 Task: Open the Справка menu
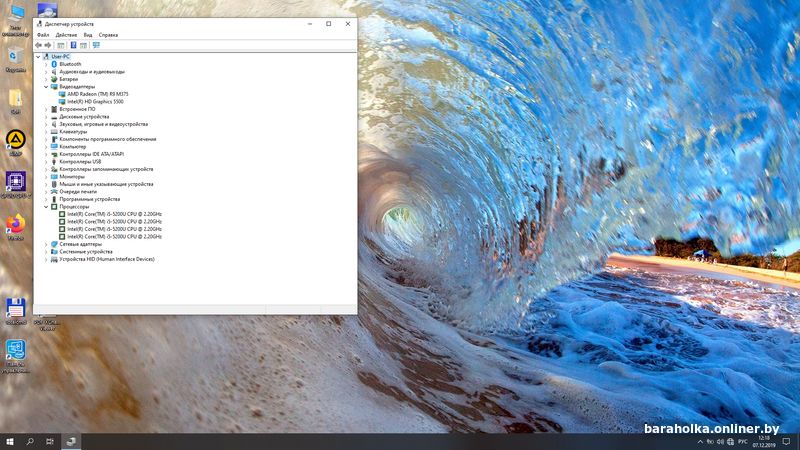coord(108,35)
